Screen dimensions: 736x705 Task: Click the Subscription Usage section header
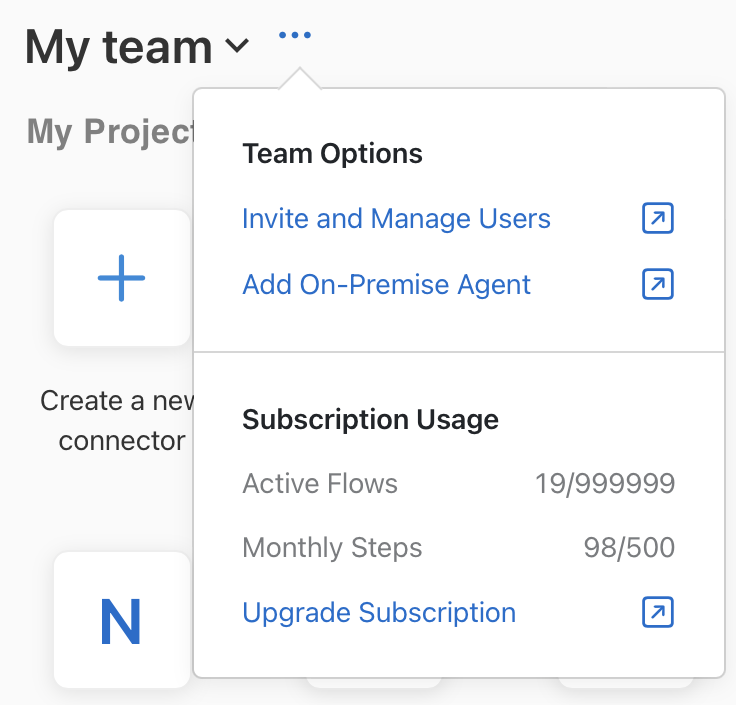click(370, 420)
